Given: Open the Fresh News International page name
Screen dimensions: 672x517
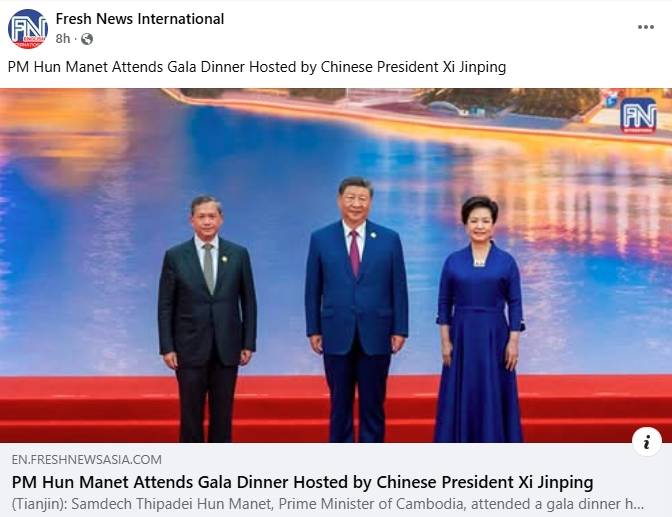Looking at the screenshot, I should 140,19.
